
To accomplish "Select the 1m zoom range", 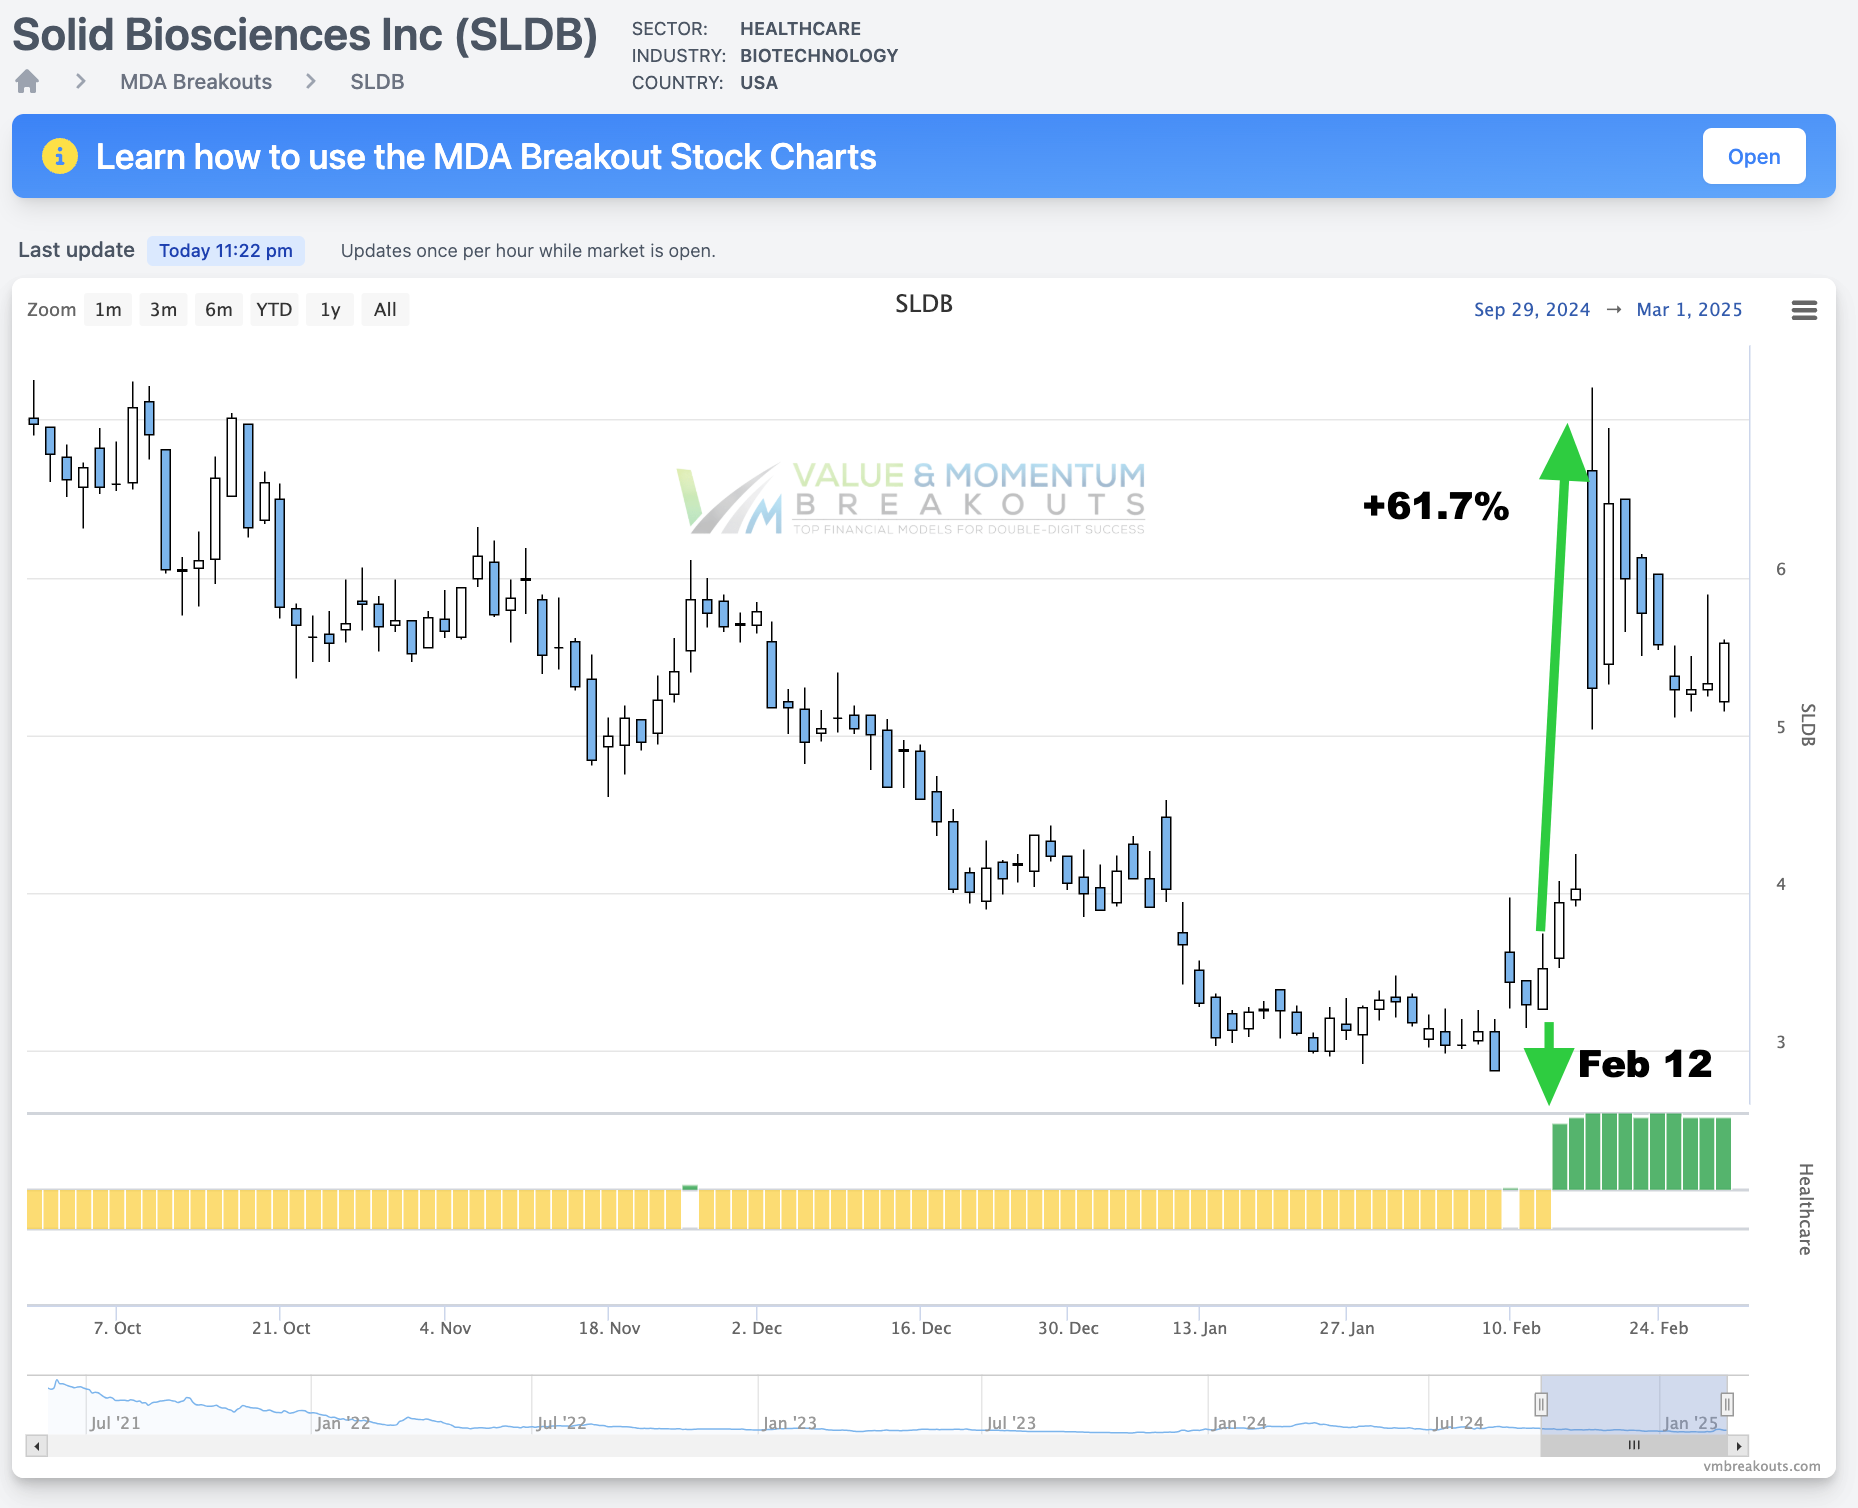I will click(x=108, y=310).
